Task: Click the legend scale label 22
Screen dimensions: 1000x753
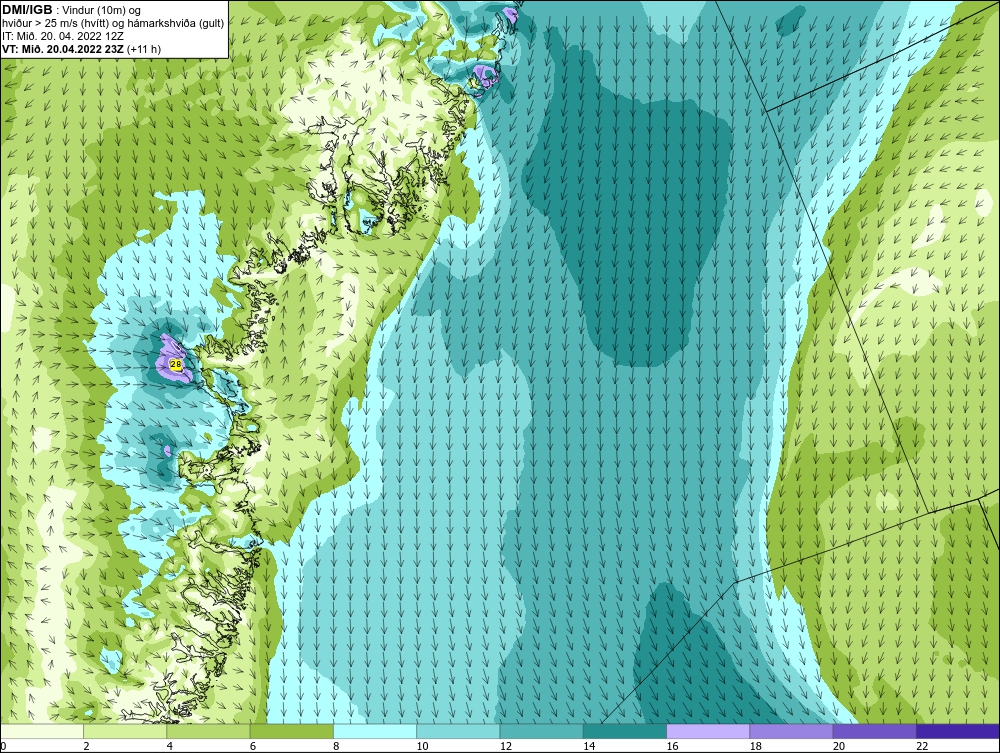Action: 922,747
